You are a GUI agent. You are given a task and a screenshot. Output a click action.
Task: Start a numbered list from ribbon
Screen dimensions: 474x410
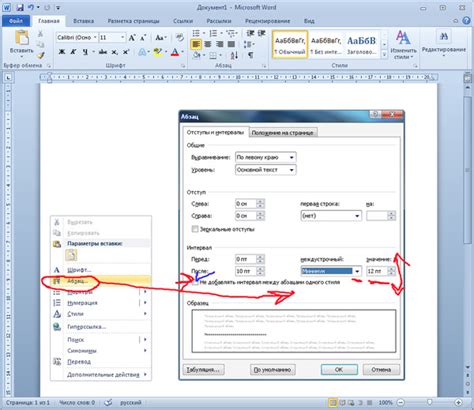[x=213, y=33]
